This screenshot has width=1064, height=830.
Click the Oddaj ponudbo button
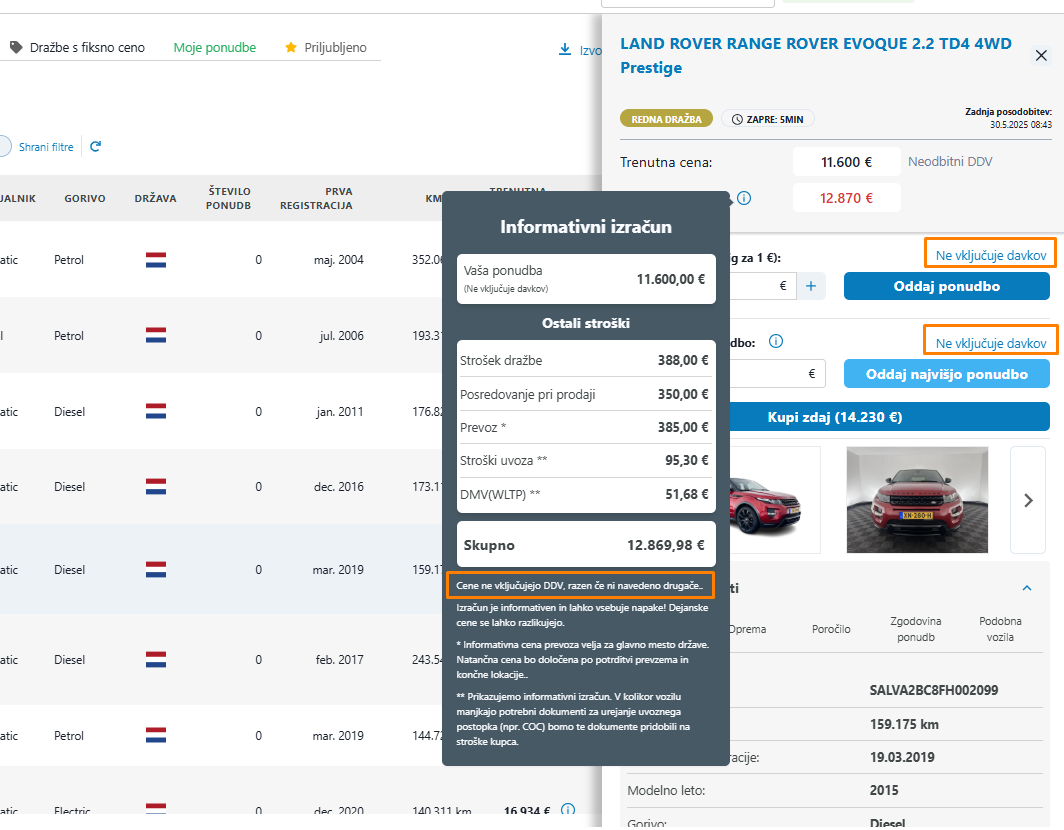(x=947, y=286)
